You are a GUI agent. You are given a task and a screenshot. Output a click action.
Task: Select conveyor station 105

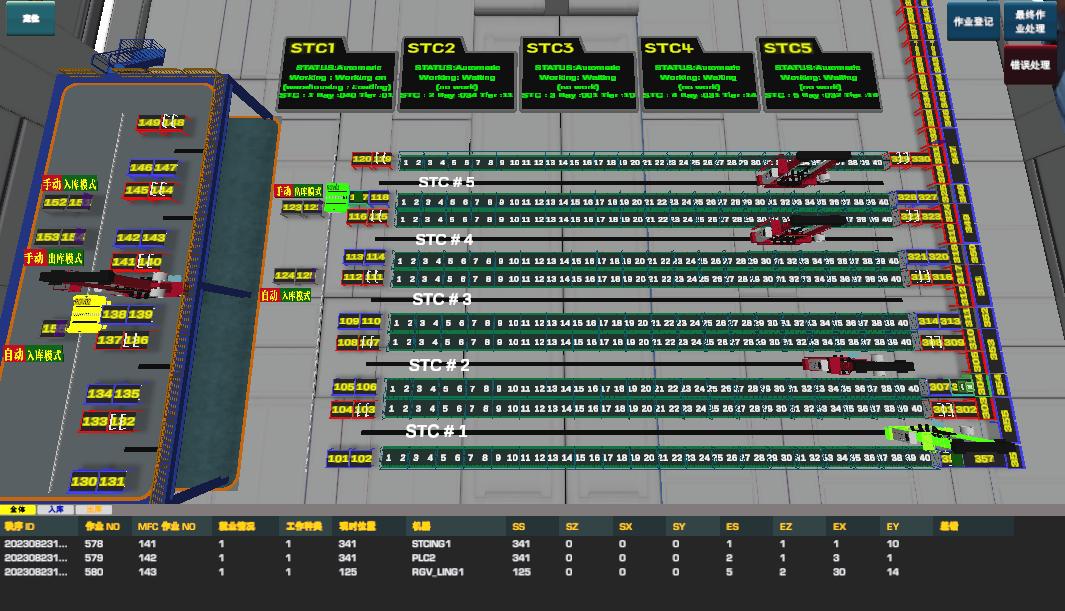(x=343, y=387)
